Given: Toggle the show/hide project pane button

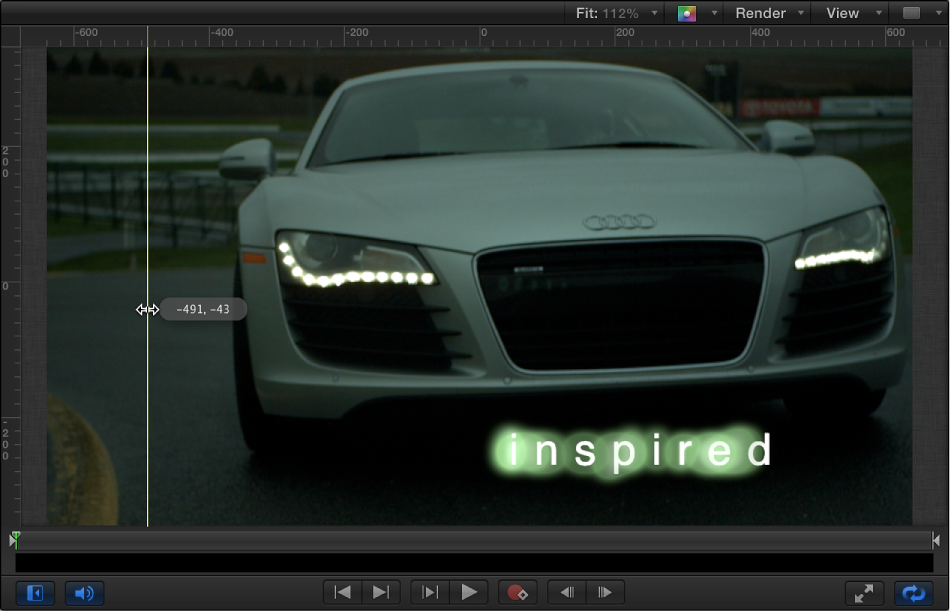Looking at the screenshot, I should (x=35, y=593).
